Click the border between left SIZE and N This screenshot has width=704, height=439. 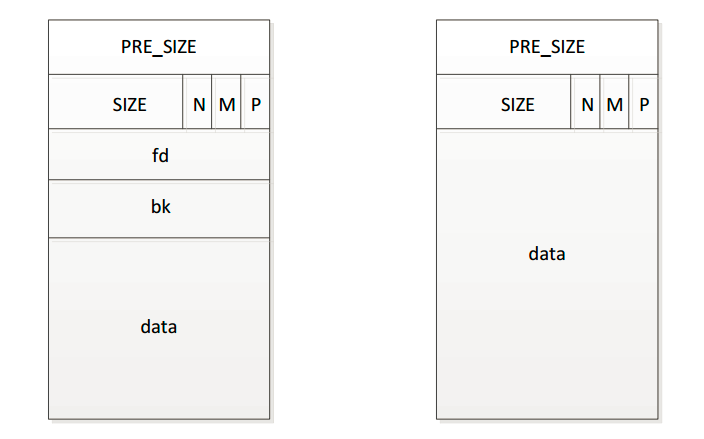(x=183, y=102)
